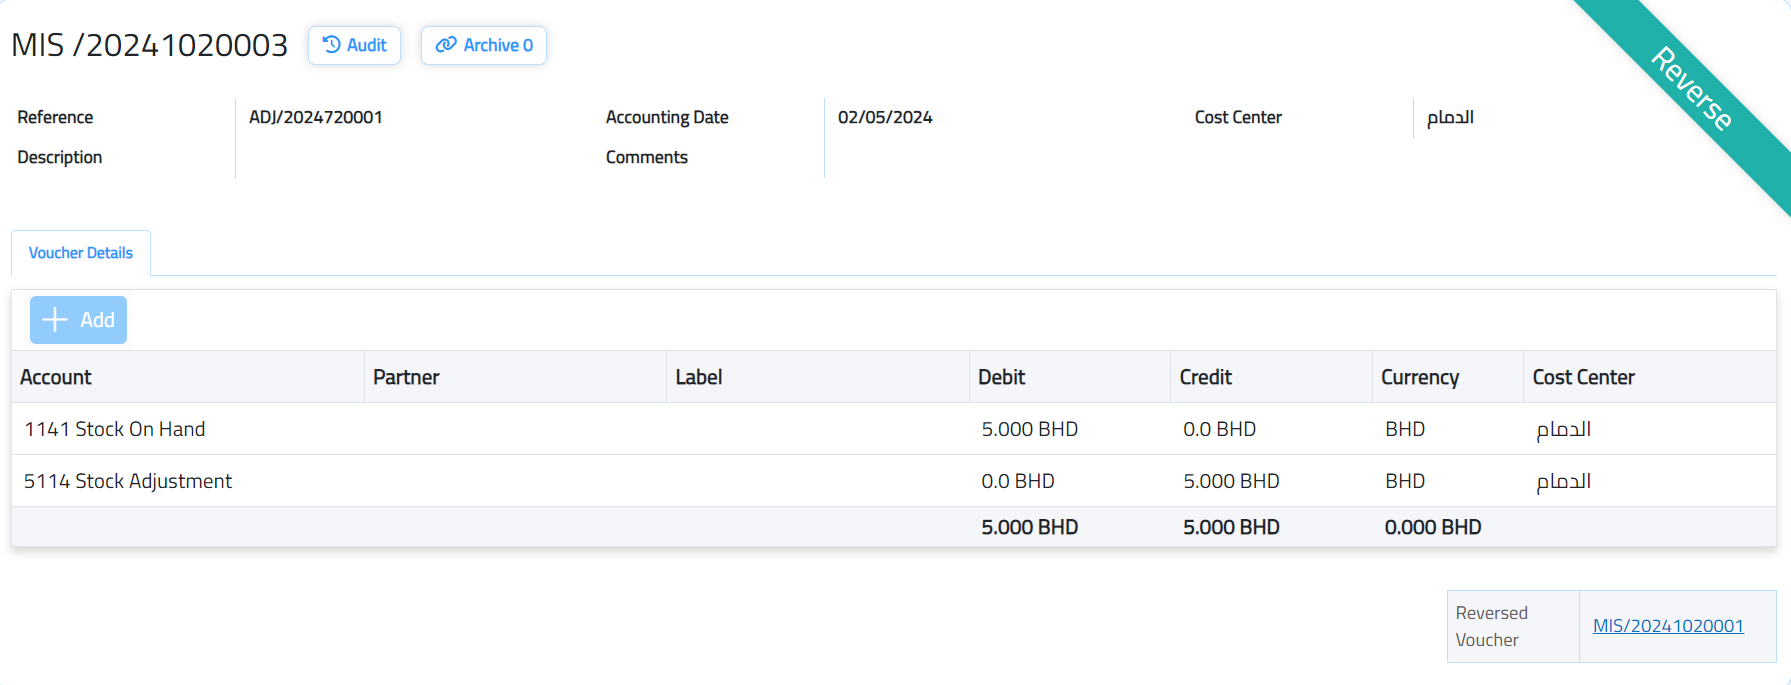Viewport: 1791px width, 685px height.
Task: Click the Account column header
Action: click(56, 377)
